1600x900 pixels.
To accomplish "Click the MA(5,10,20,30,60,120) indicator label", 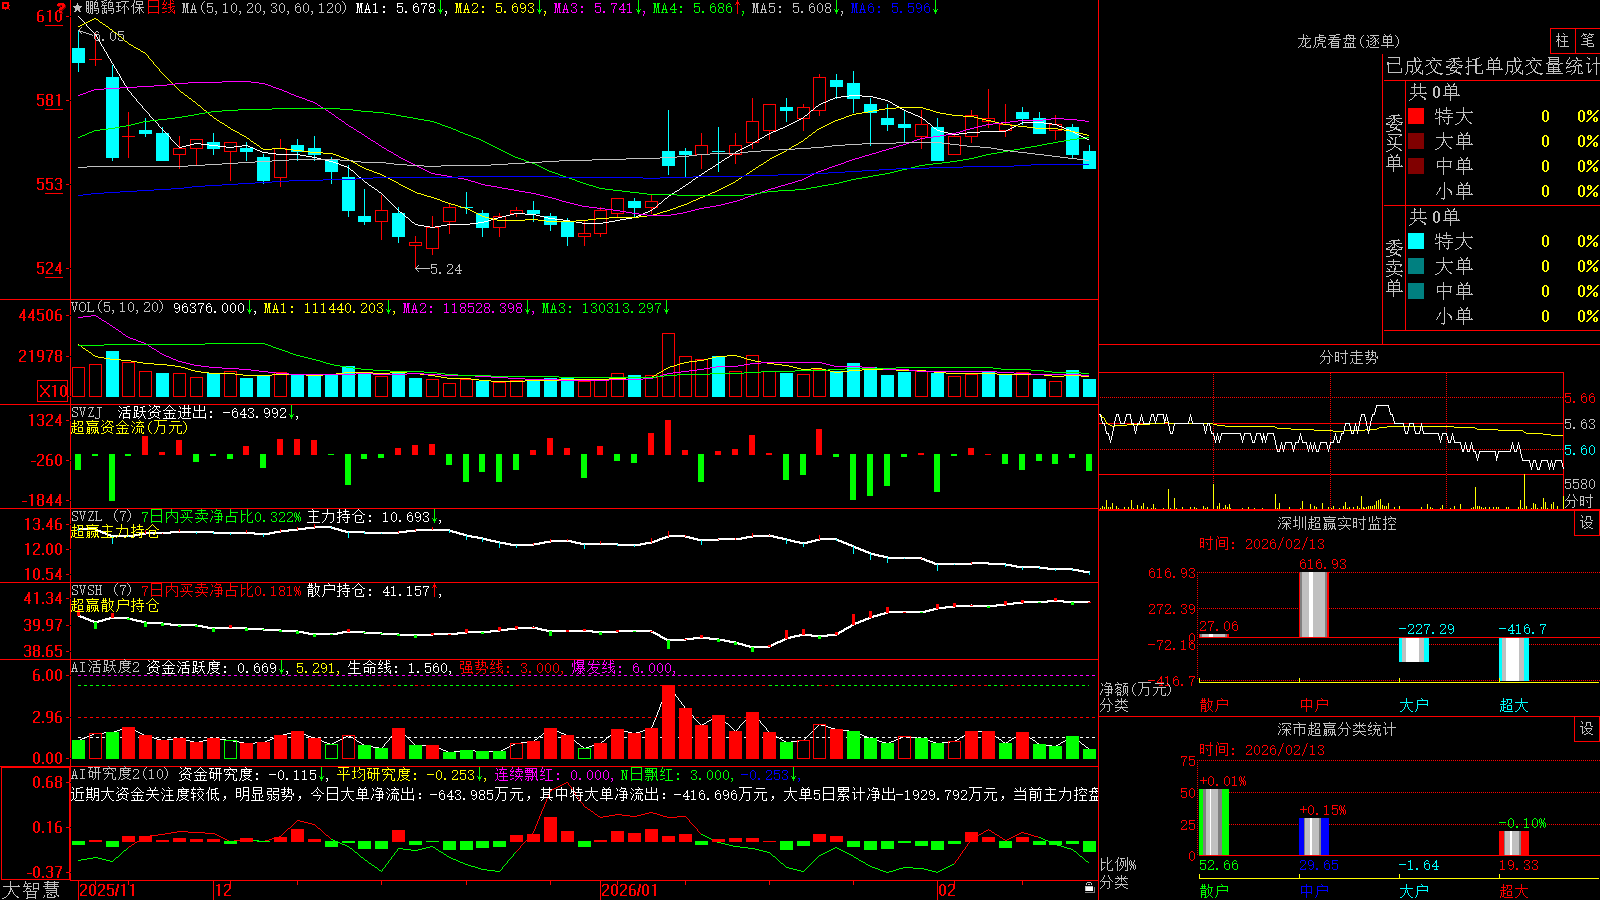I will (264, 8).
